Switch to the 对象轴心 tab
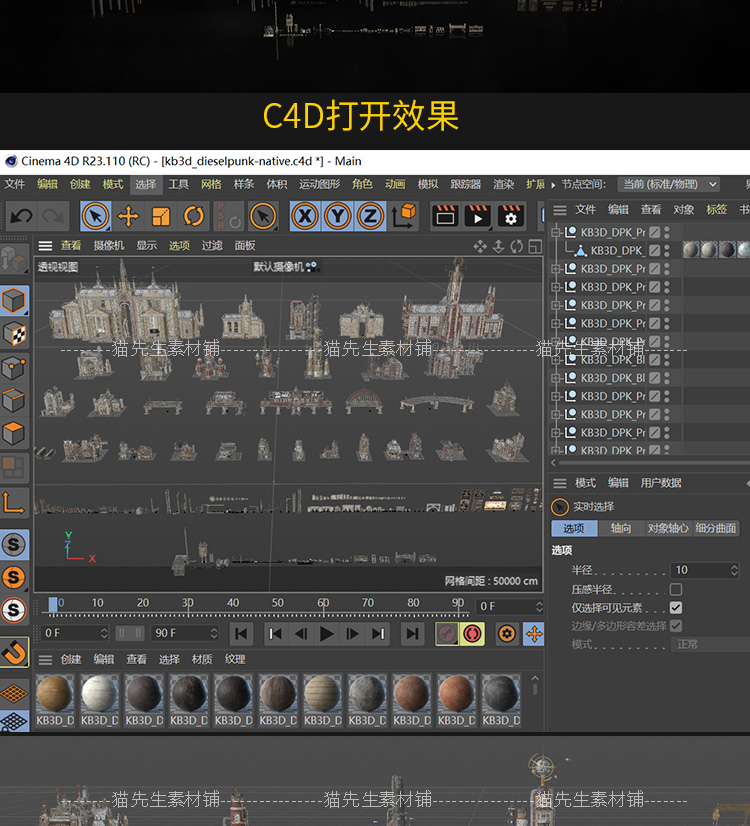 (668, 528)
